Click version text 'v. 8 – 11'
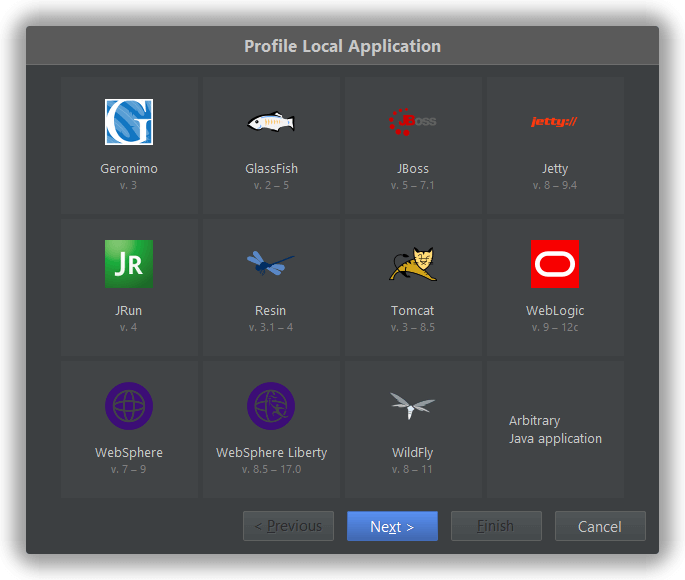This screenshot has width=685, height=580. click(x=412, y=469)
